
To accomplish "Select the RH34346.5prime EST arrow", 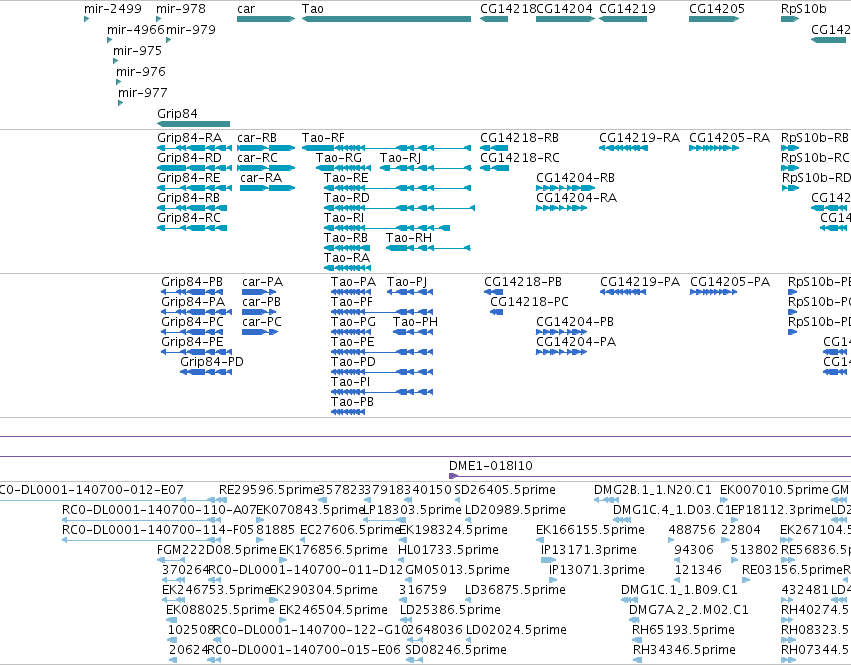I will (x=638, y=660).
